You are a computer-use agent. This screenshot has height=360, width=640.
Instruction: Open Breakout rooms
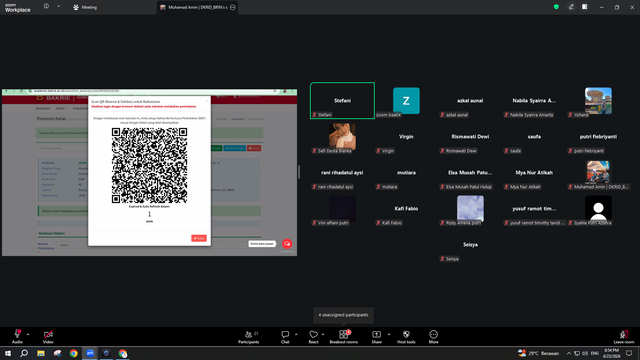click(344, 337)
